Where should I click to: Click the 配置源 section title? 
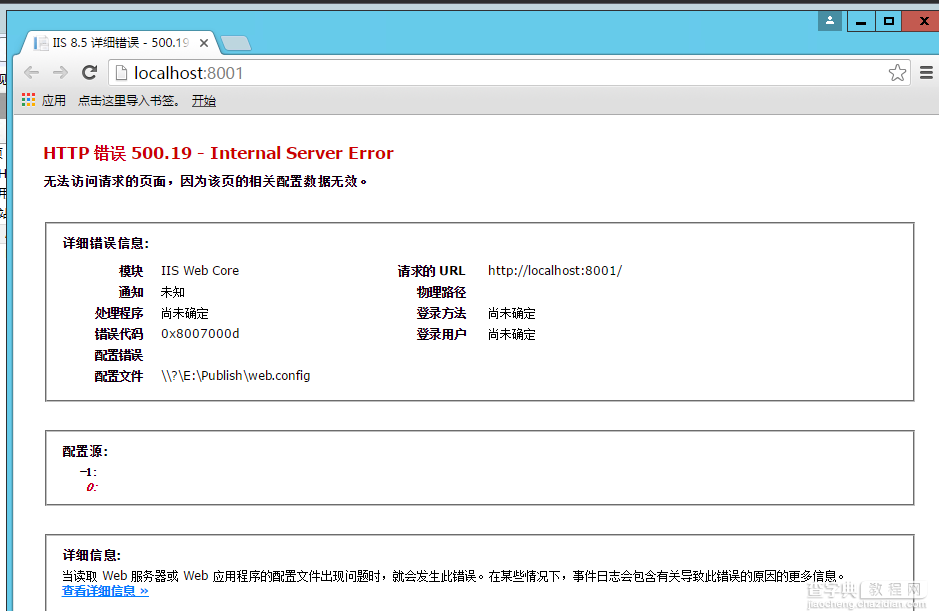[85, 451]
